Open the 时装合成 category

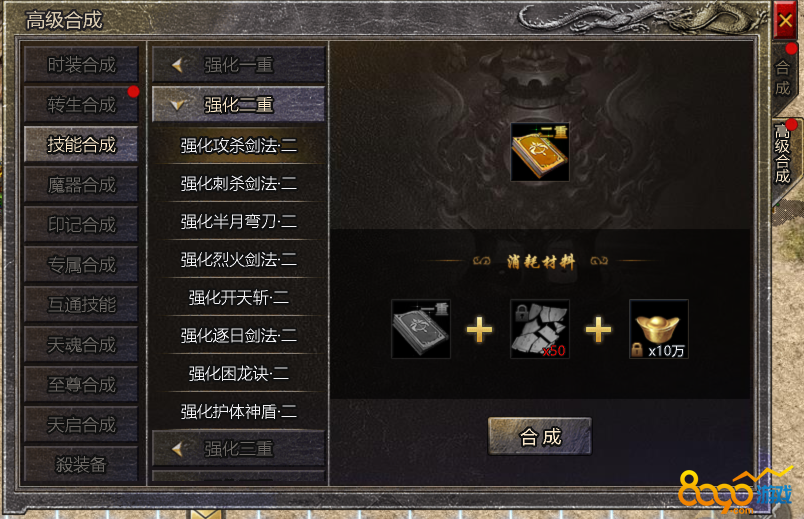coord(82,65)
